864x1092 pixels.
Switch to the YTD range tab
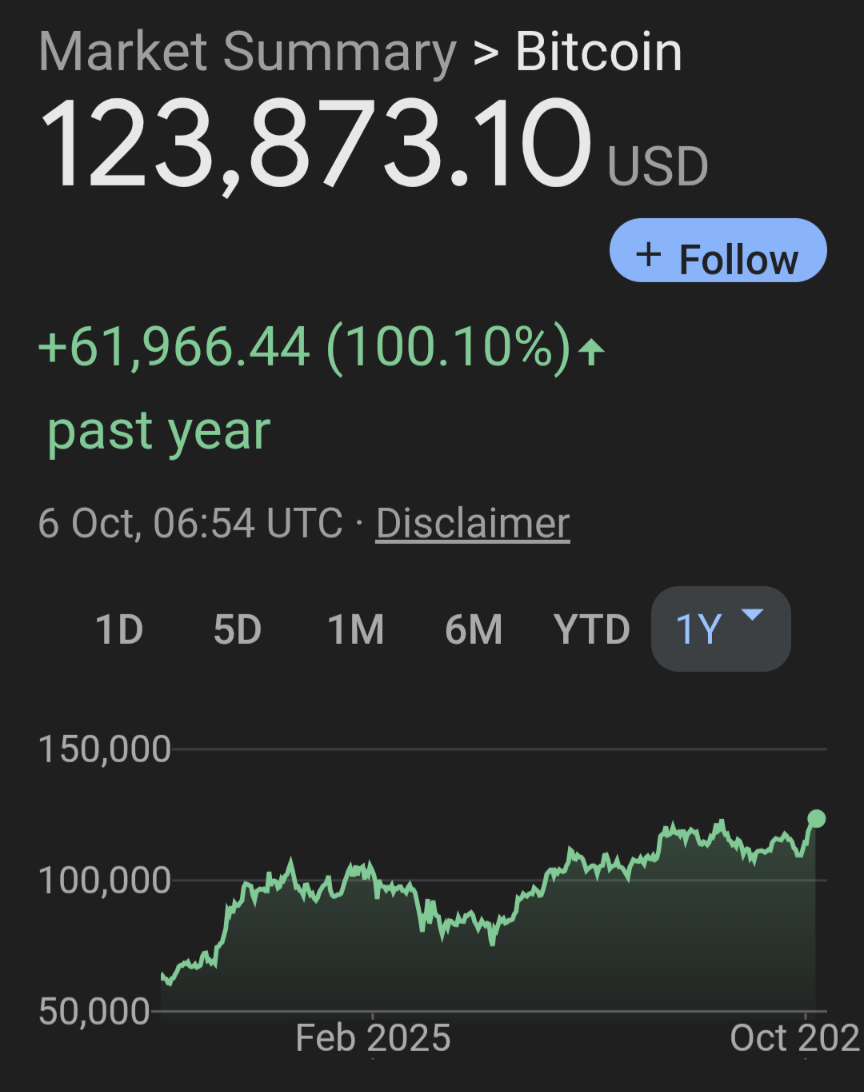592,630
